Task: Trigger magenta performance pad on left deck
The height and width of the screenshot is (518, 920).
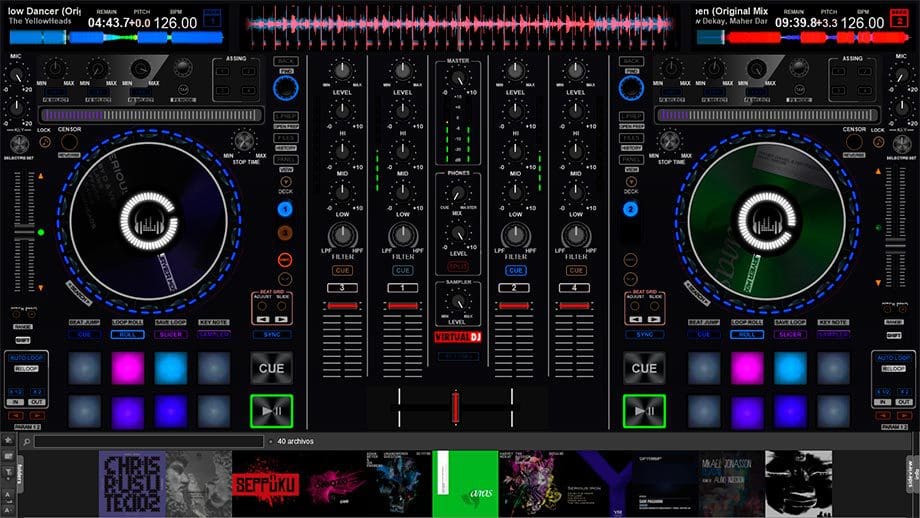Action: [127, 368]
